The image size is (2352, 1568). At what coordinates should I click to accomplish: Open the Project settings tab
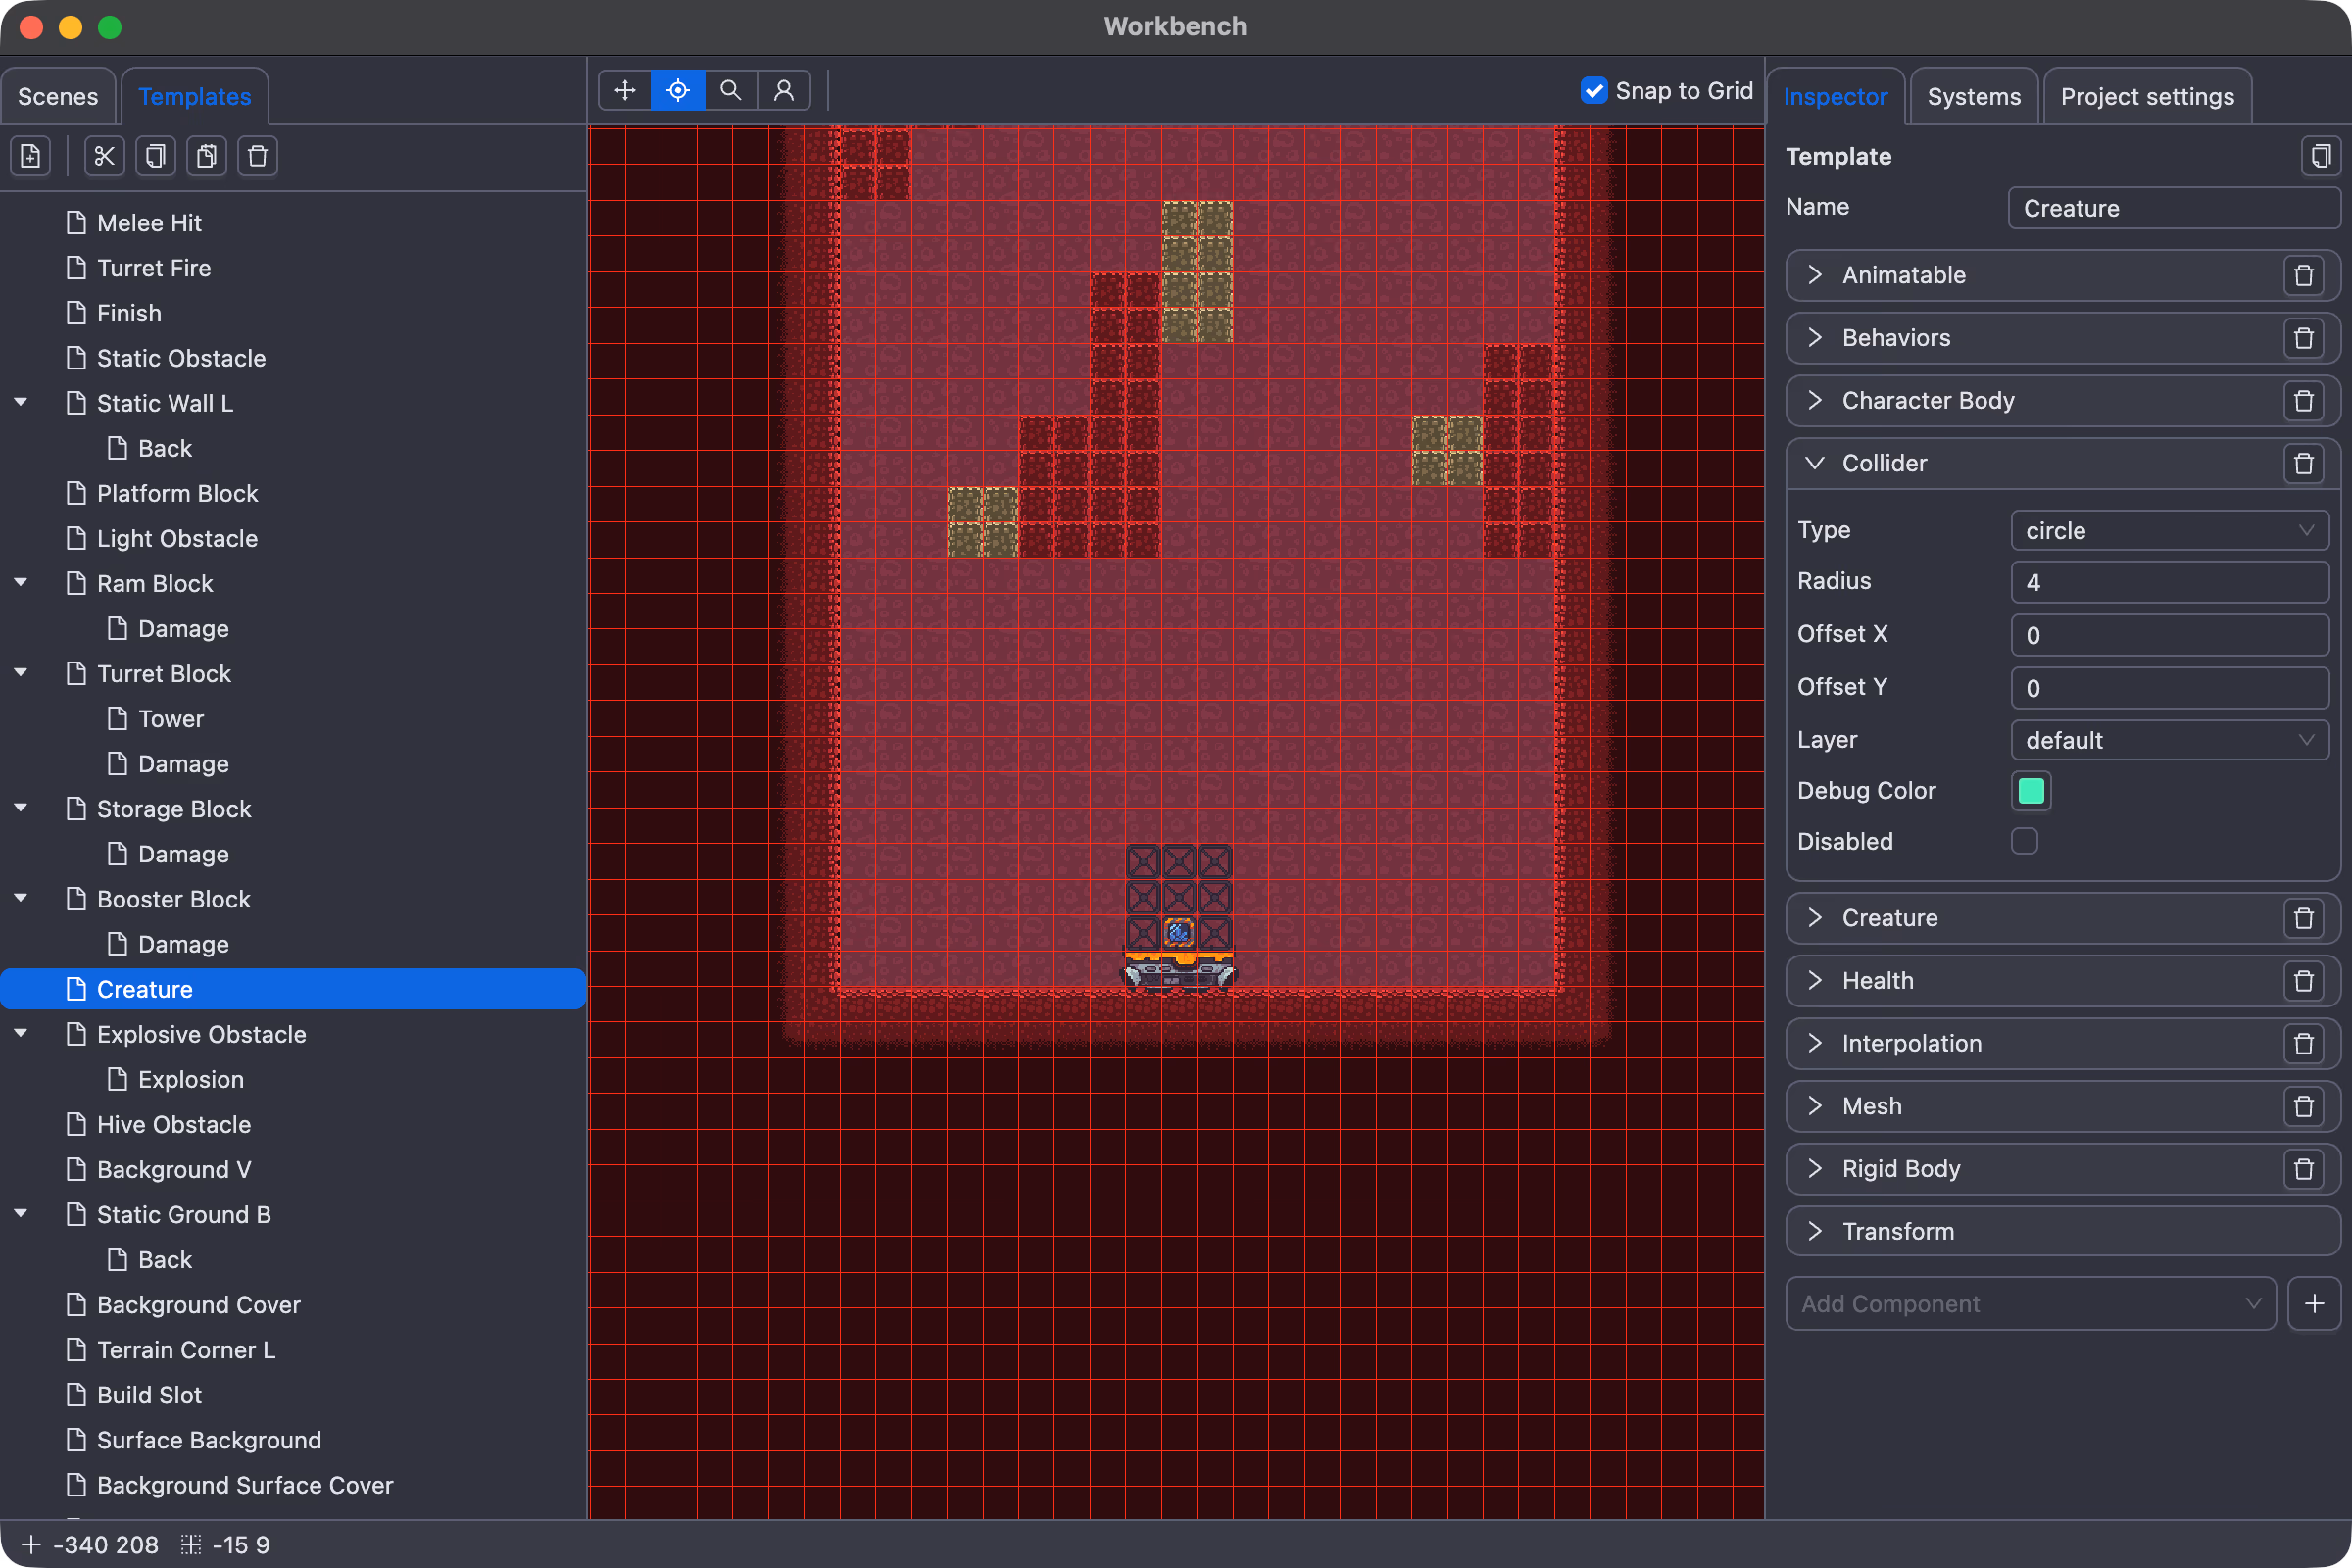tap(2147, 97)
